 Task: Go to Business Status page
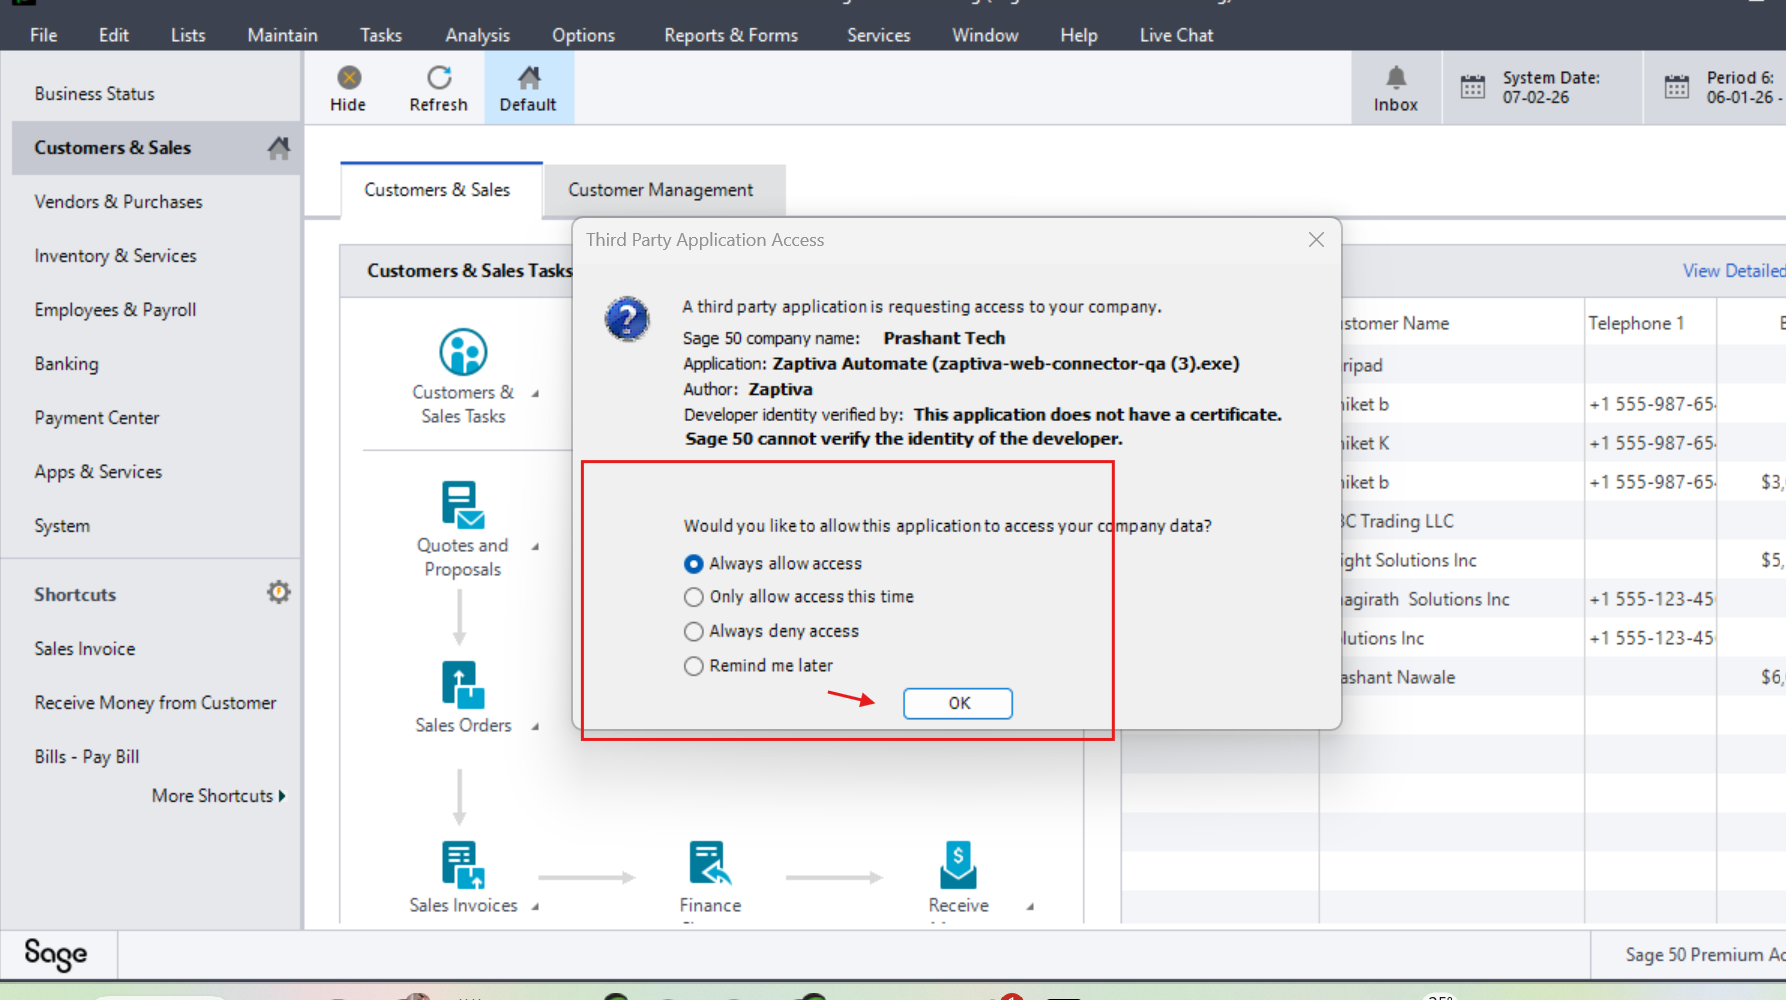pos(95,94)
